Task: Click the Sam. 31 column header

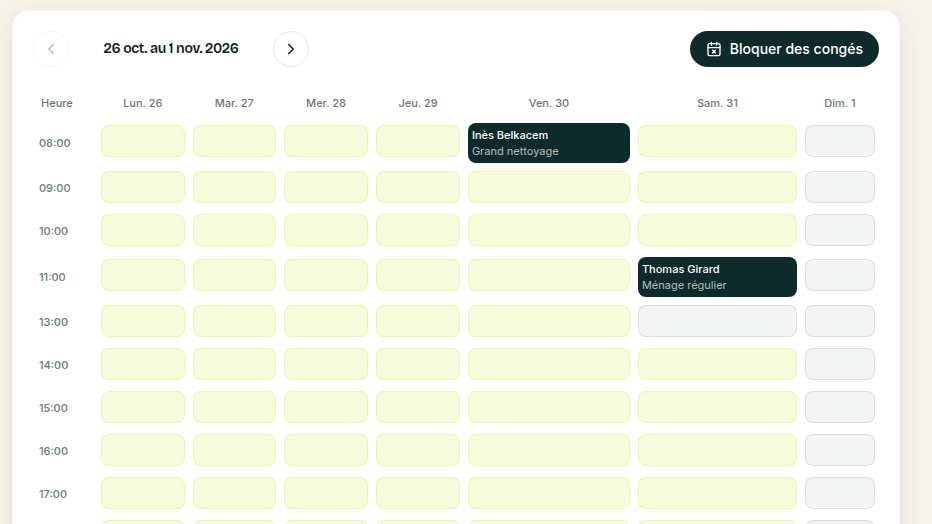Action: [x=717, y=103]
